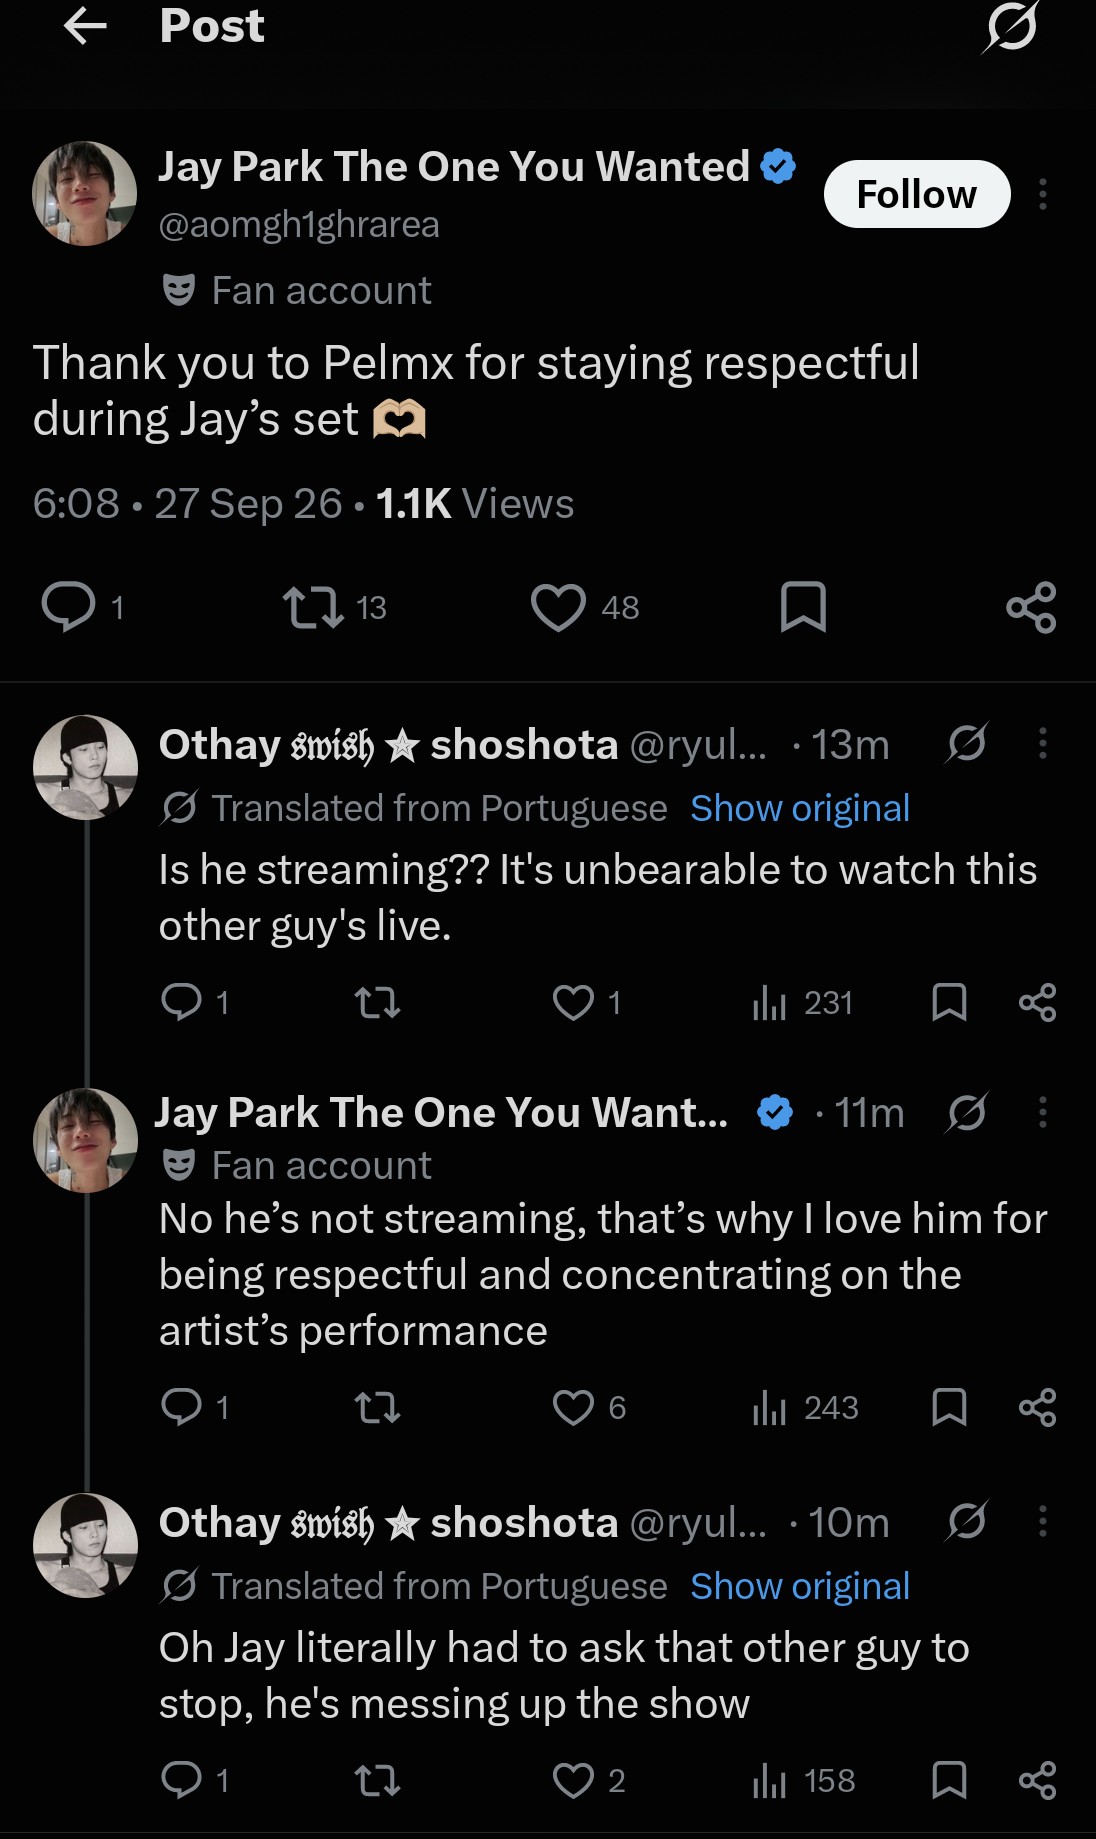Open more options on the 13m reply
This screenshot has height=1839, width=1096.
(1043, 743)
